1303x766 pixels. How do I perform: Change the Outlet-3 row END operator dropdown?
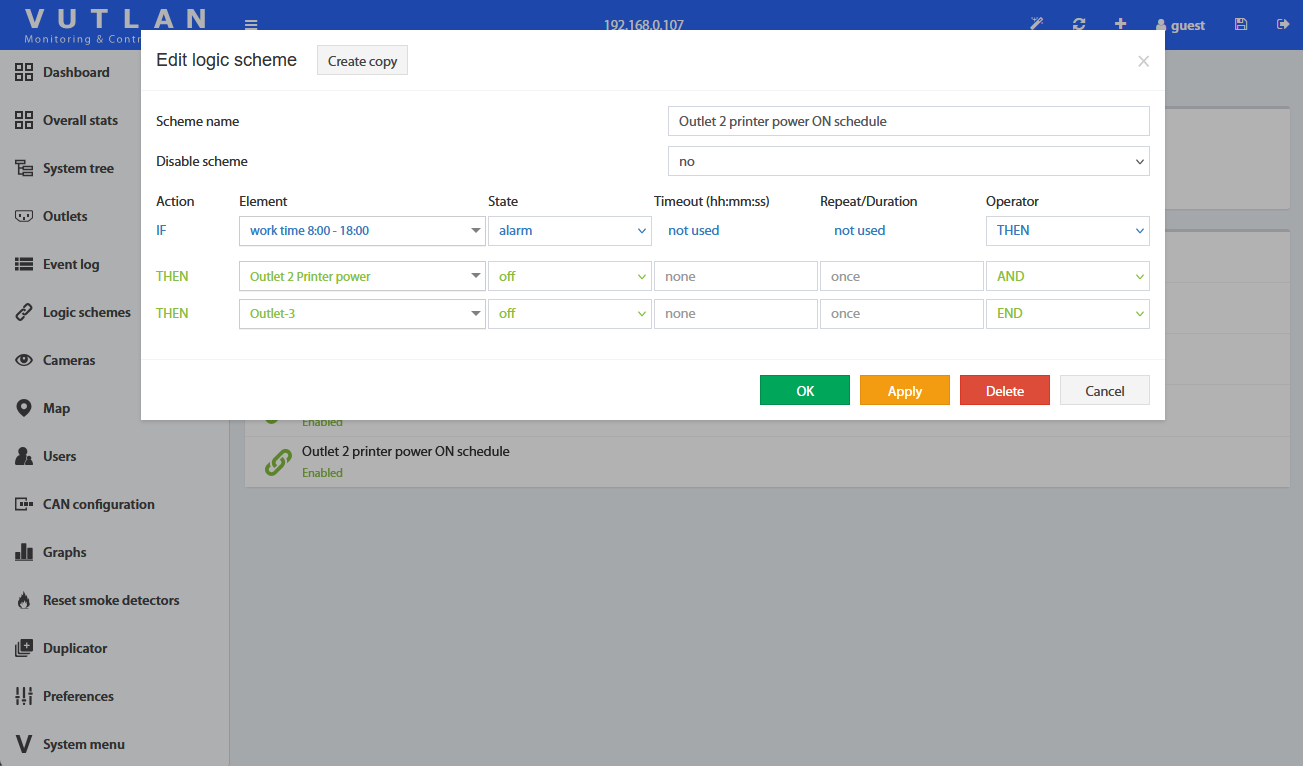click(x=1067, y=314)
